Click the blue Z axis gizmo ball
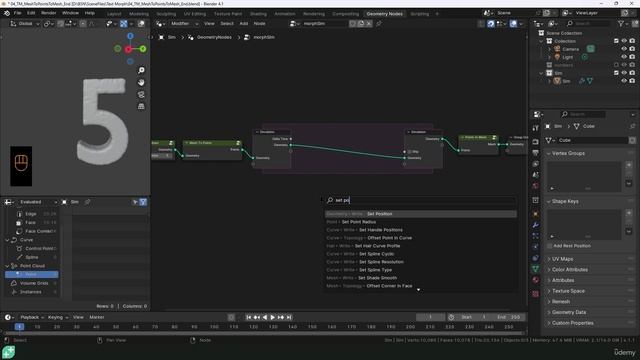The height and width of the screenshot is (360, 640). click(130, 36)
